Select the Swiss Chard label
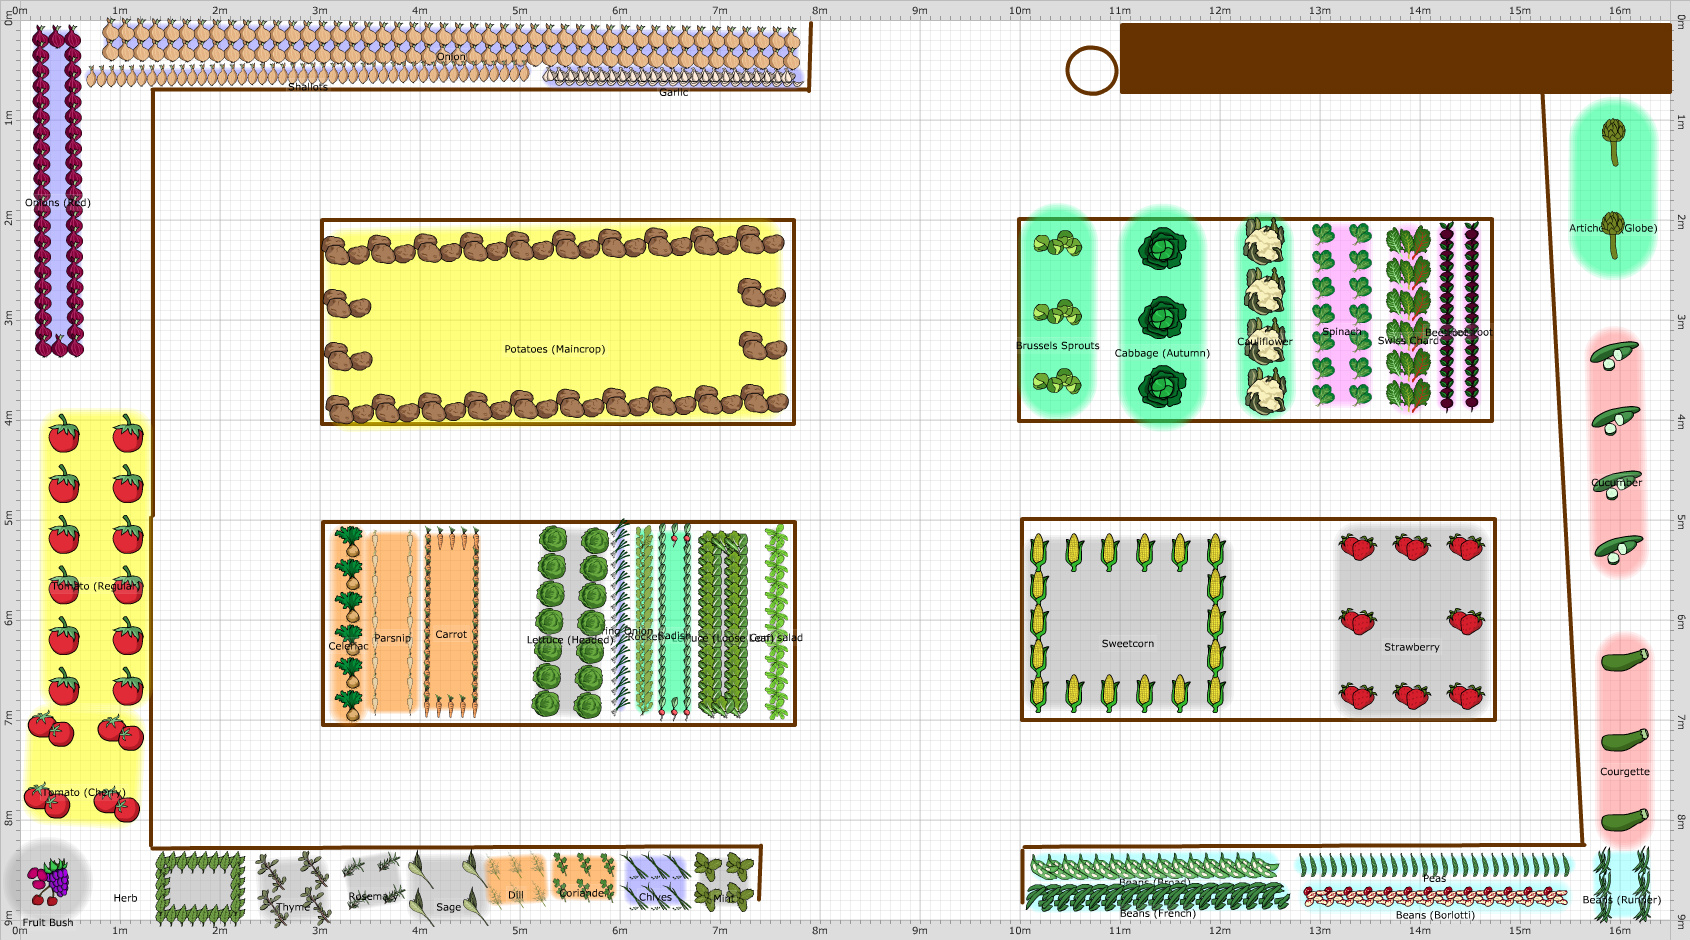 pos(1408,341)
